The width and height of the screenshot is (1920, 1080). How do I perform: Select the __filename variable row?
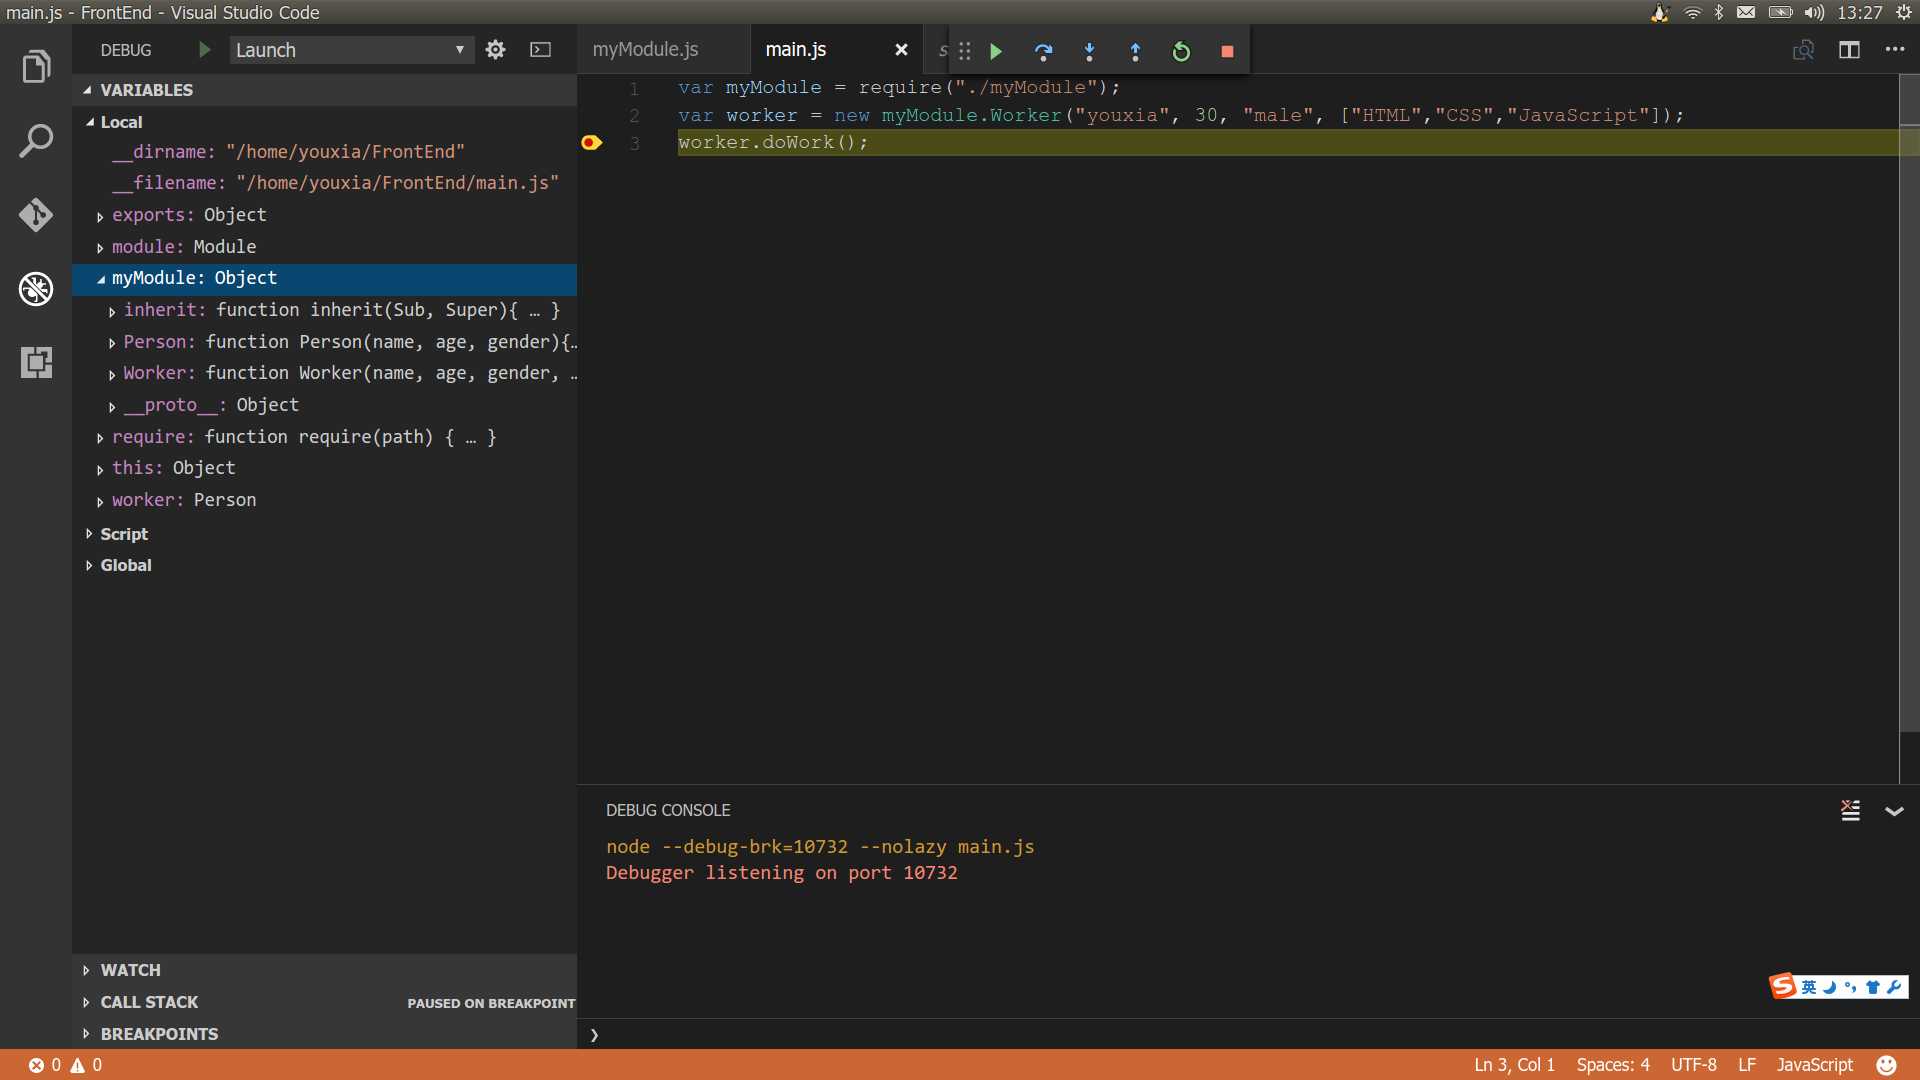point(324,183)
